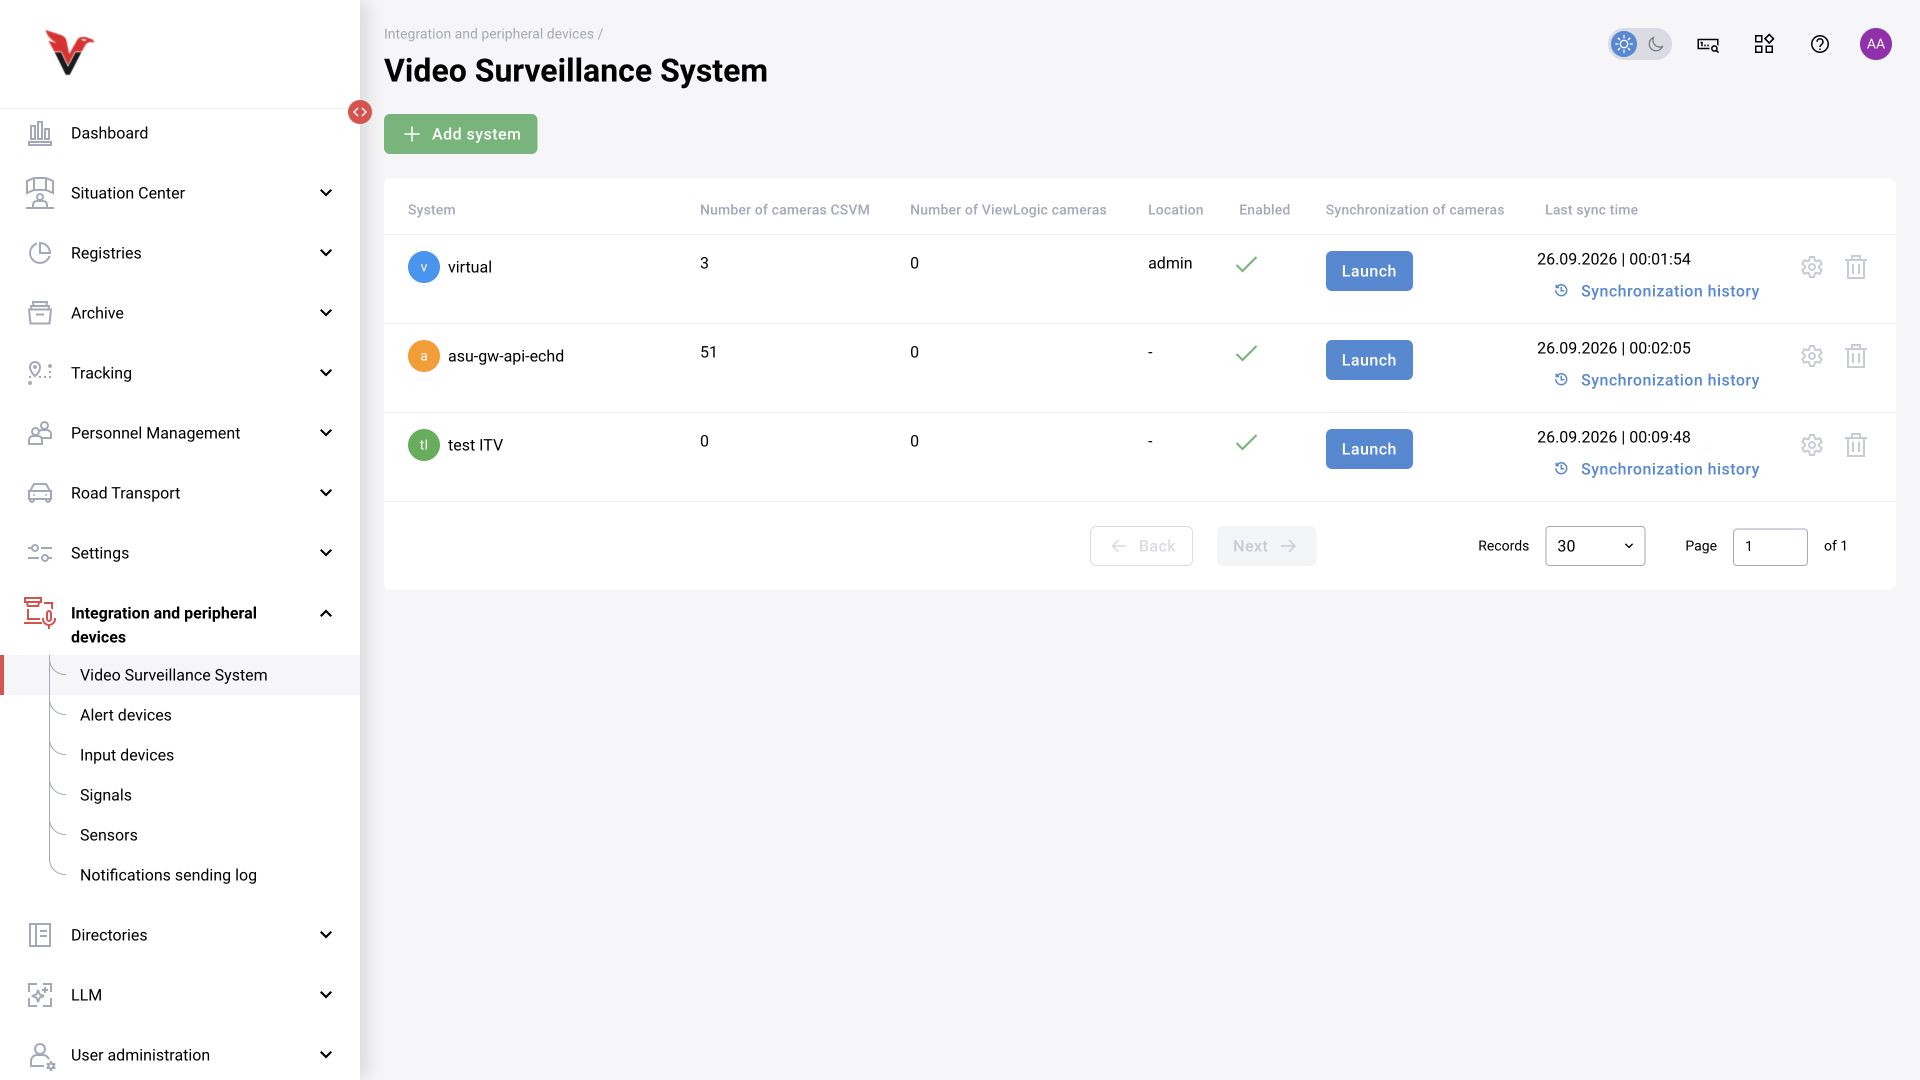Click the breadcrumb Integration and peripheral devices
Image resolution: width=1920 pixels, height=1080 pixels.
pyautogui.click(x=488, y=34)
